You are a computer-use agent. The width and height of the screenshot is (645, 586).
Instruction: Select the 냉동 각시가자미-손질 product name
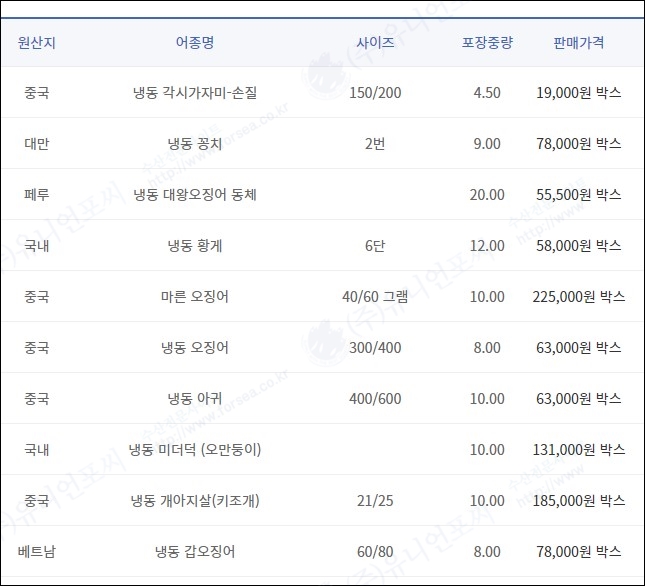[x=195, y=93]
